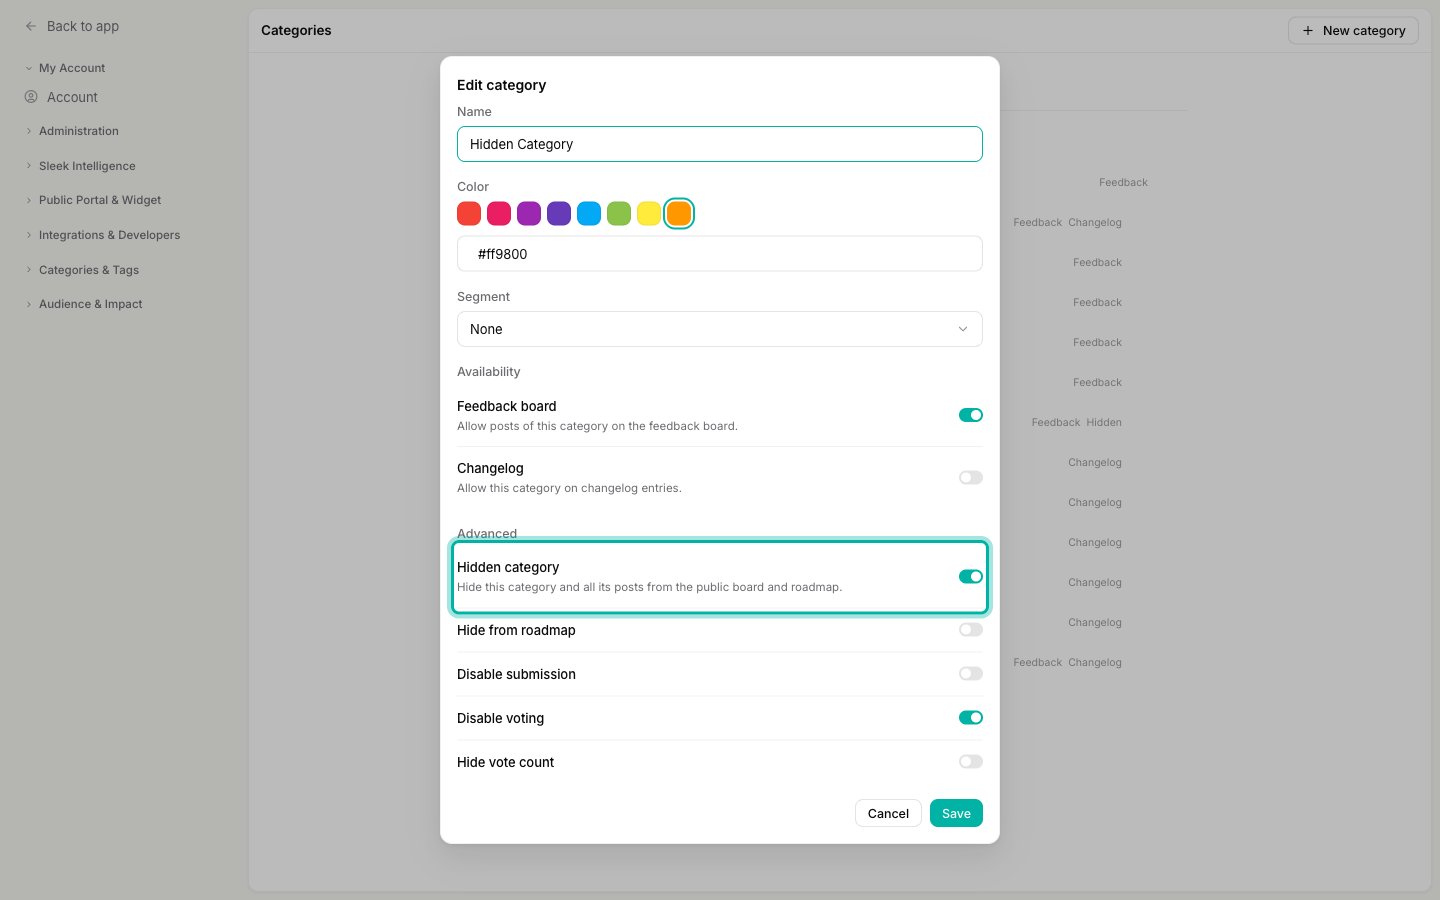Expand the Sleek Intelligence section
This screenshot has height=900, width=1440.
(x=81, y=166)
